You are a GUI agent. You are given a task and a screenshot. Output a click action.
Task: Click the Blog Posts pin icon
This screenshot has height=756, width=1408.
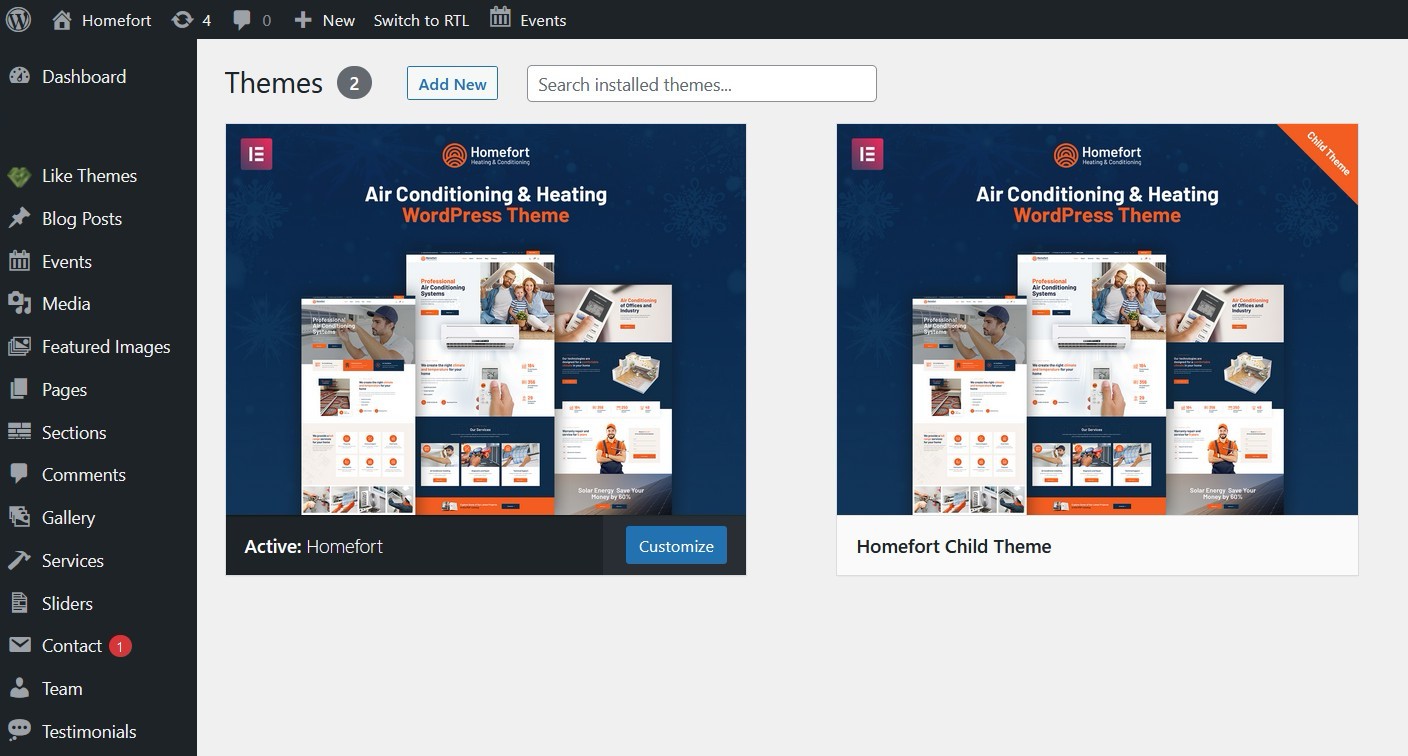pos(19,218)
